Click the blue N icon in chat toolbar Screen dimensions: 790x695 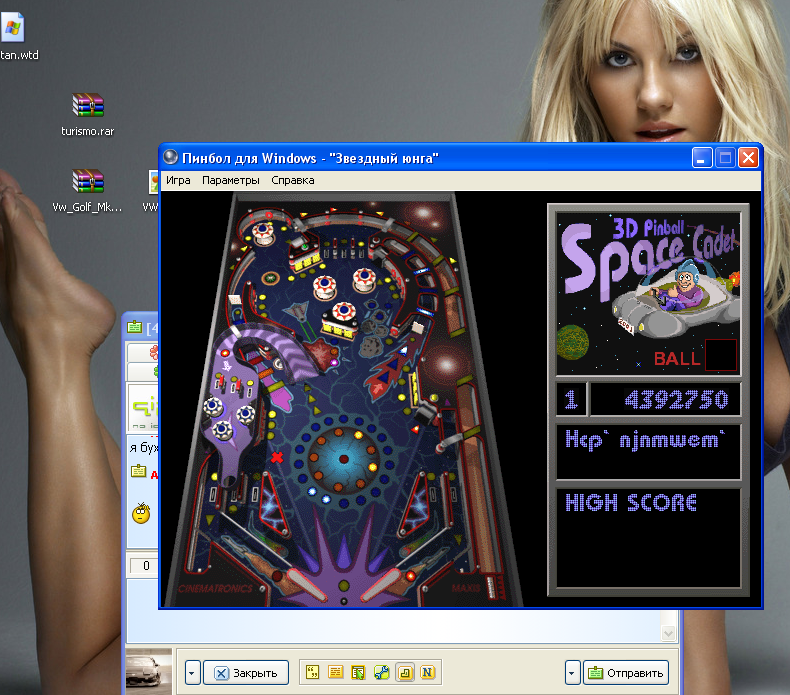point(427,672)
